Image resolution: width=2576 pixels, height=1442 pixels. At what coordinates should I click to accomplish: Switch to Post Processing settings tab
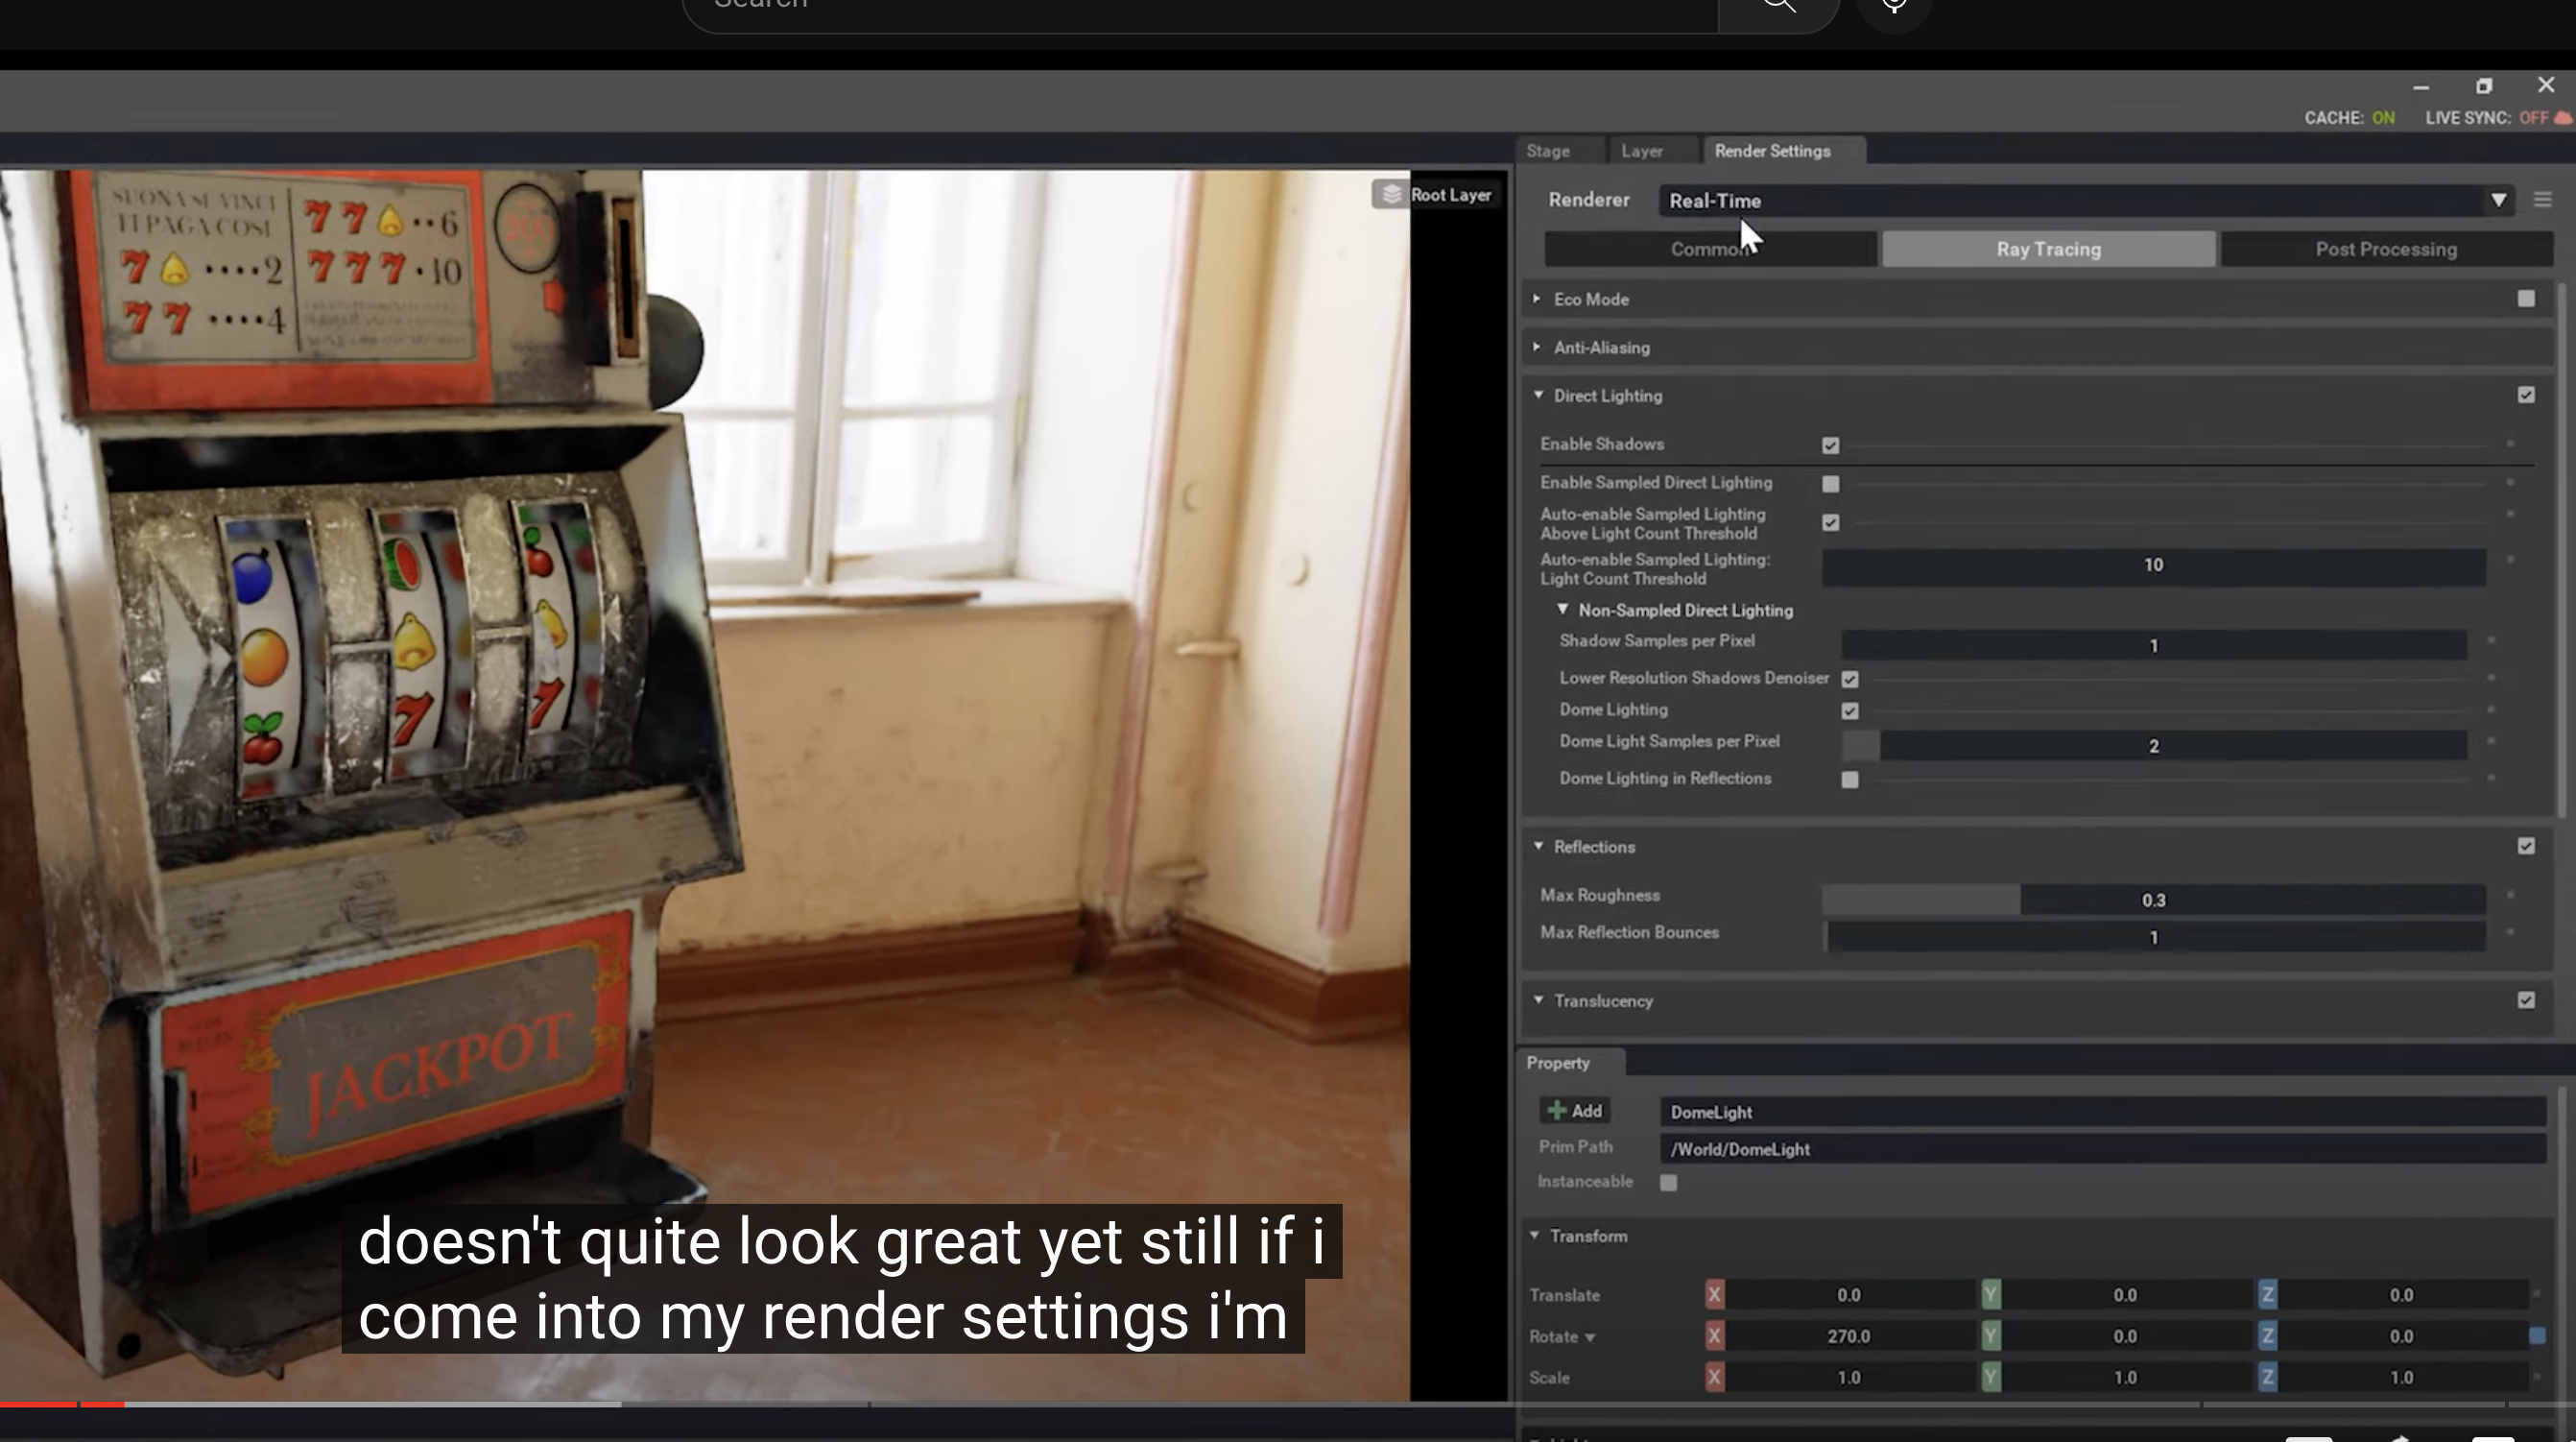click(x=2385, y=249)
